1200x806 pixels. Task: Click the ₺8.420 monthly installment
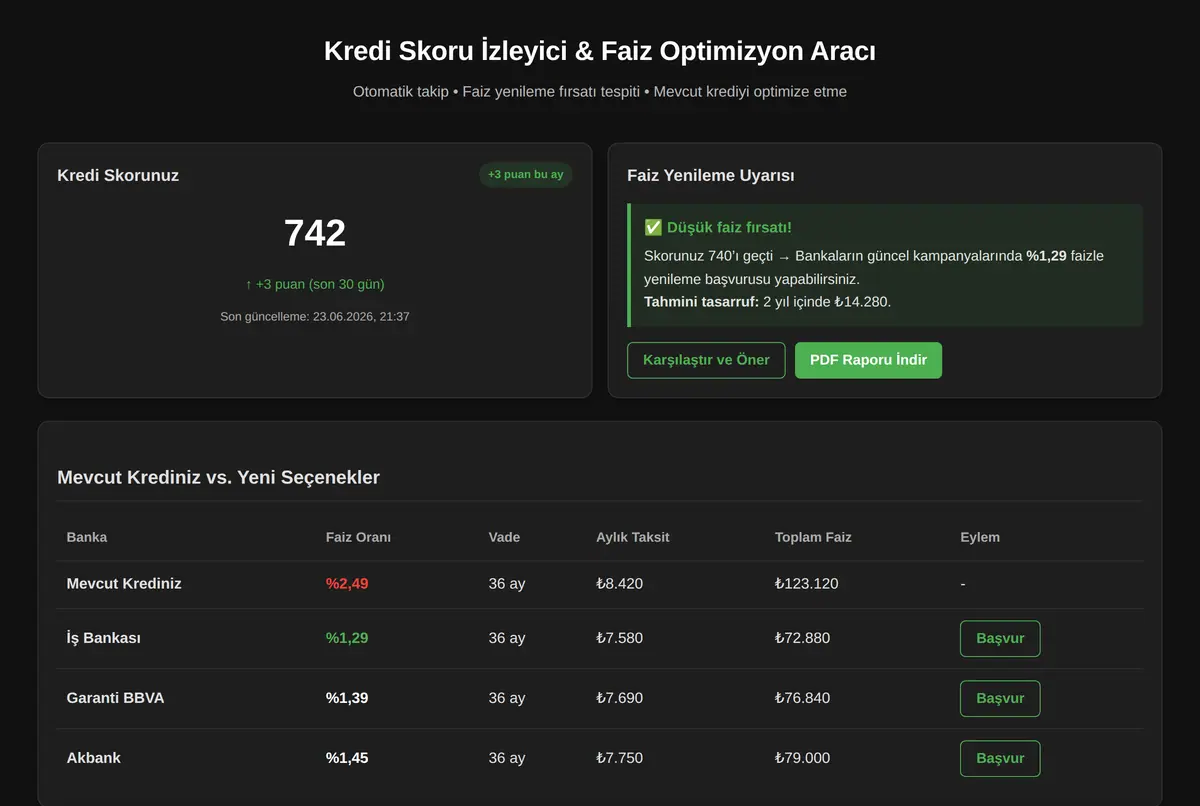620,583
